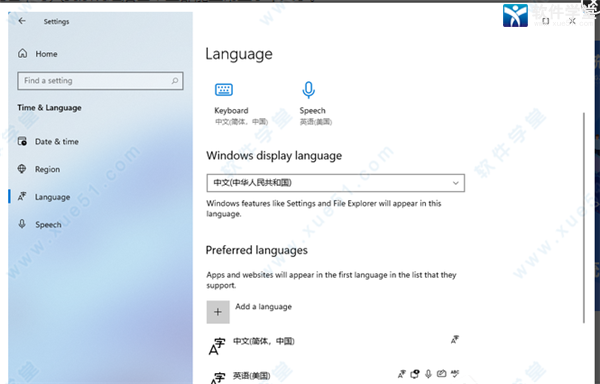The image size is (600, 384).
Task: Open Speech settings in the sidebar
Action: click(x=48, y=225)
